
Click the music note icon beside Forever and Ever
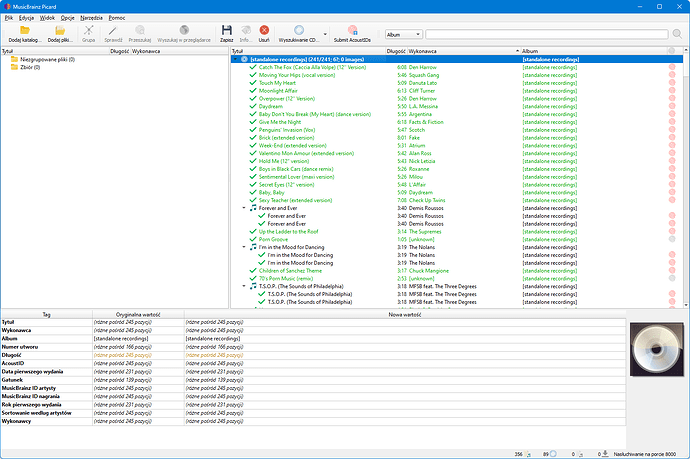pyautogui.click(x=253, y=208)
